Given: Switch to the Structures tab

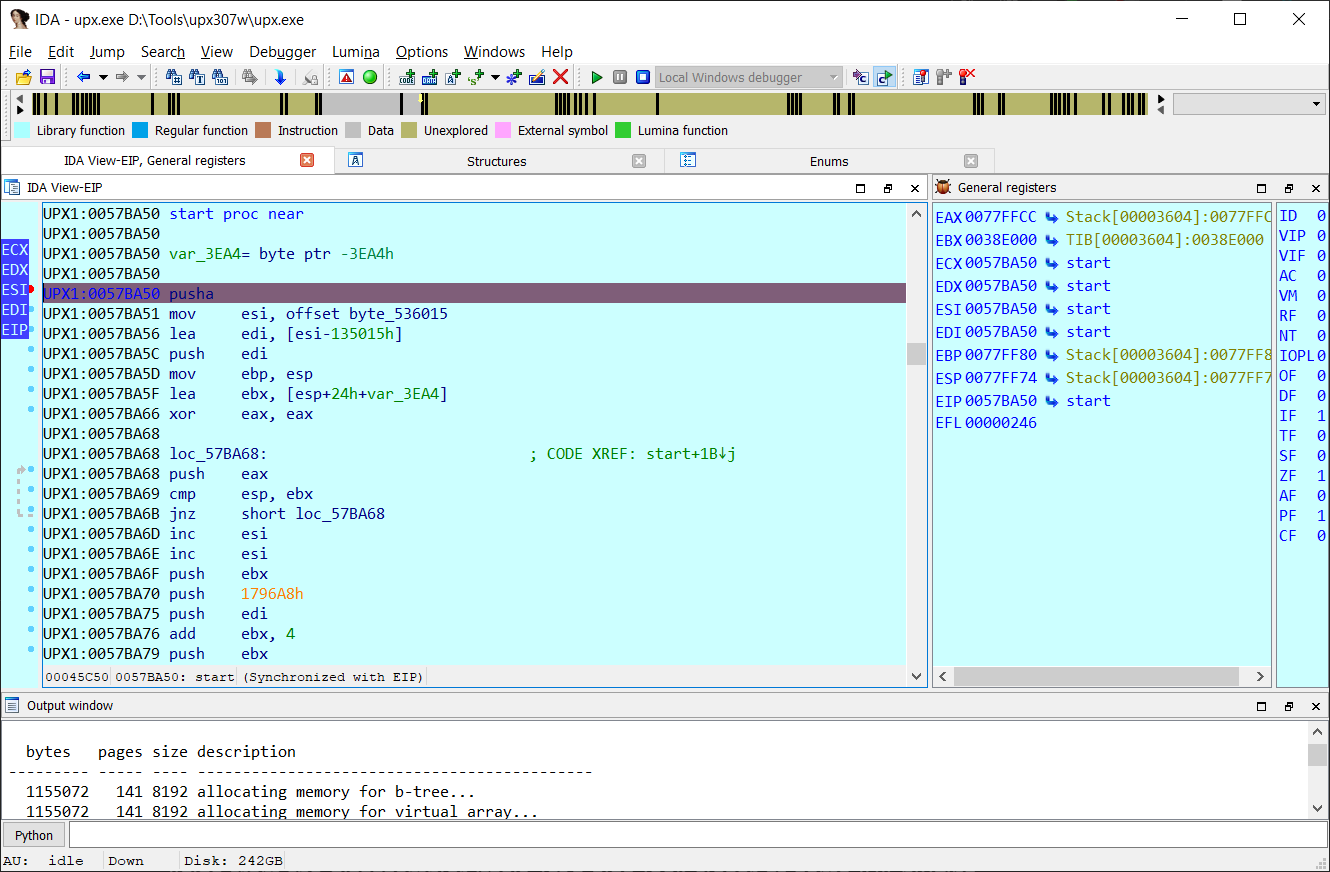Looking at the screenshot, I should (x=496, y=161).
